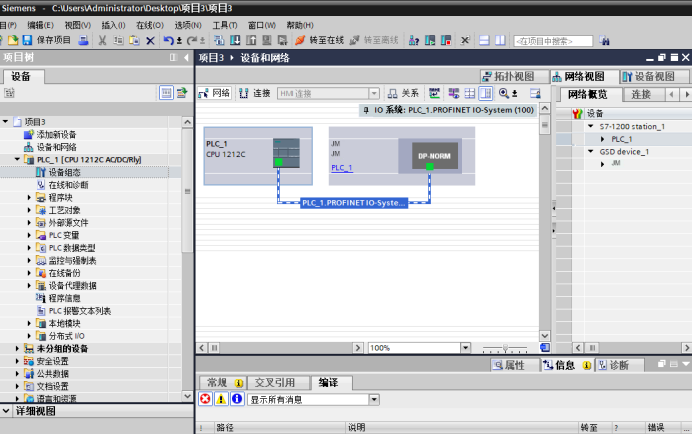Screen dimensions: 693x435
Task: Open the 诊断 inspector tab
Action: tap(619, 365)
